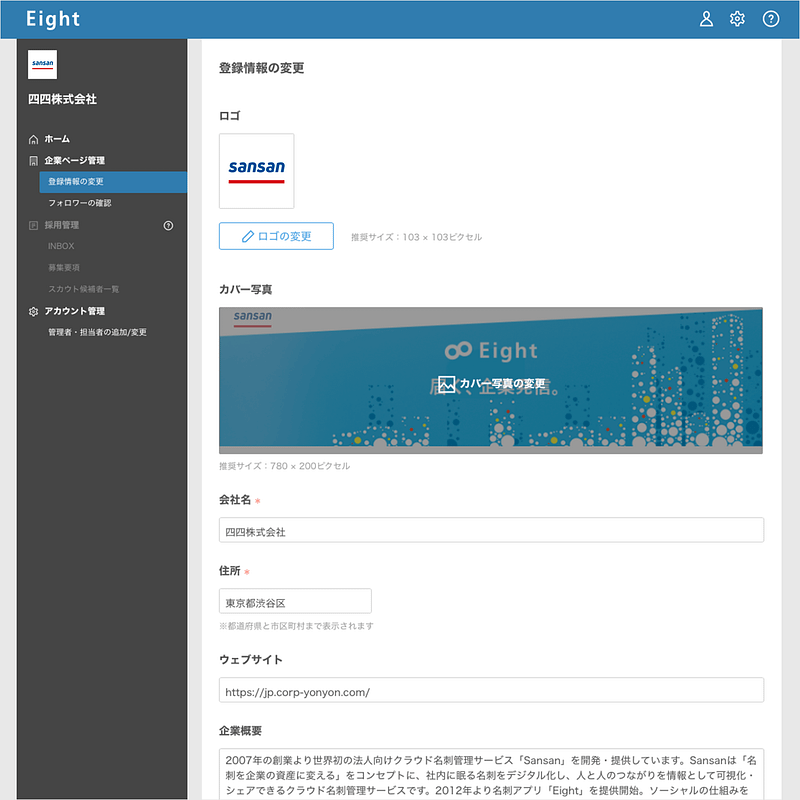This screenshot has width=800, height=800.
Task: Click the 企業概要 field label
Action: tap(240, 731)
